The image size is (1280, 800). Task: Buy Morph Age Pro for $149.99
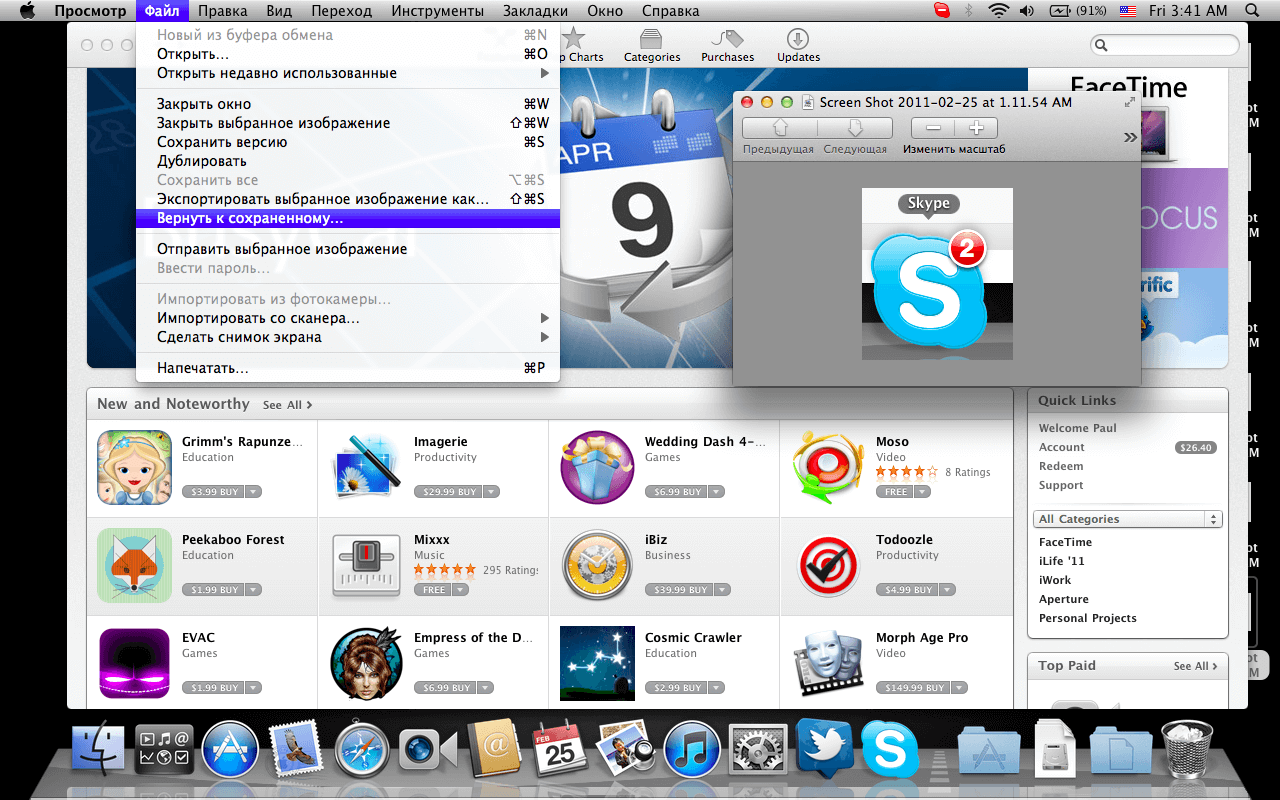pos(912,688)
